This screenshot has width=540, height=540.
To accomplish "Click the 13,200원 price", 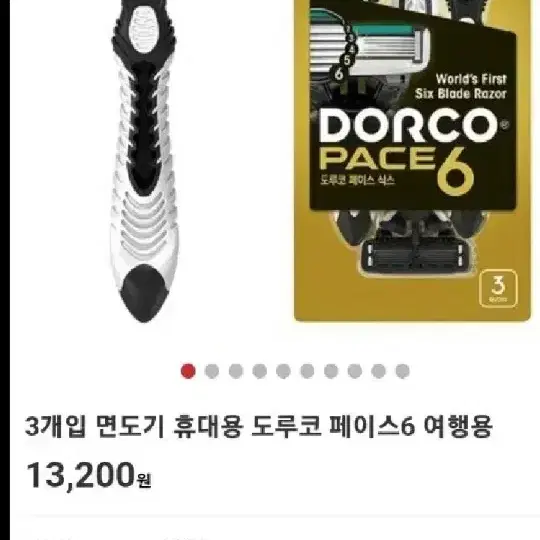I will click(x=89, y=476).
